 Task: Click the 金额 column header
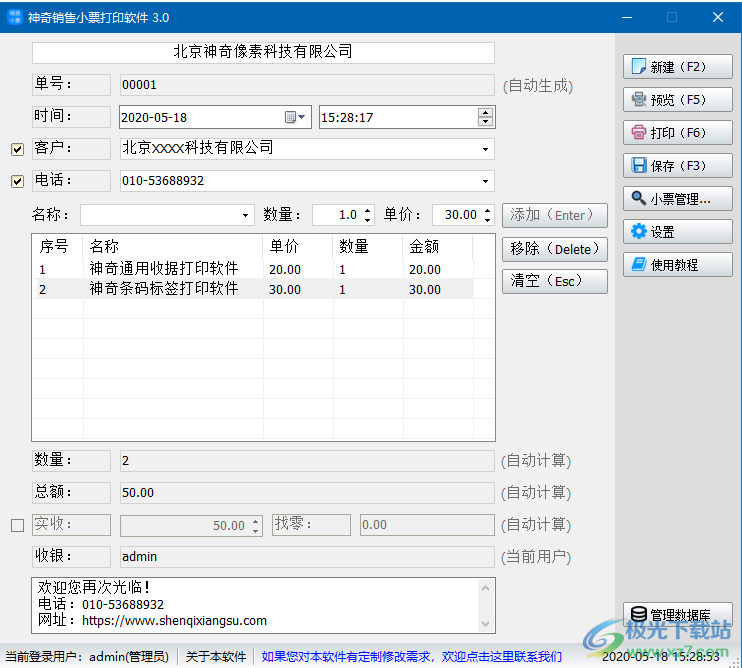tap(438, 246)
